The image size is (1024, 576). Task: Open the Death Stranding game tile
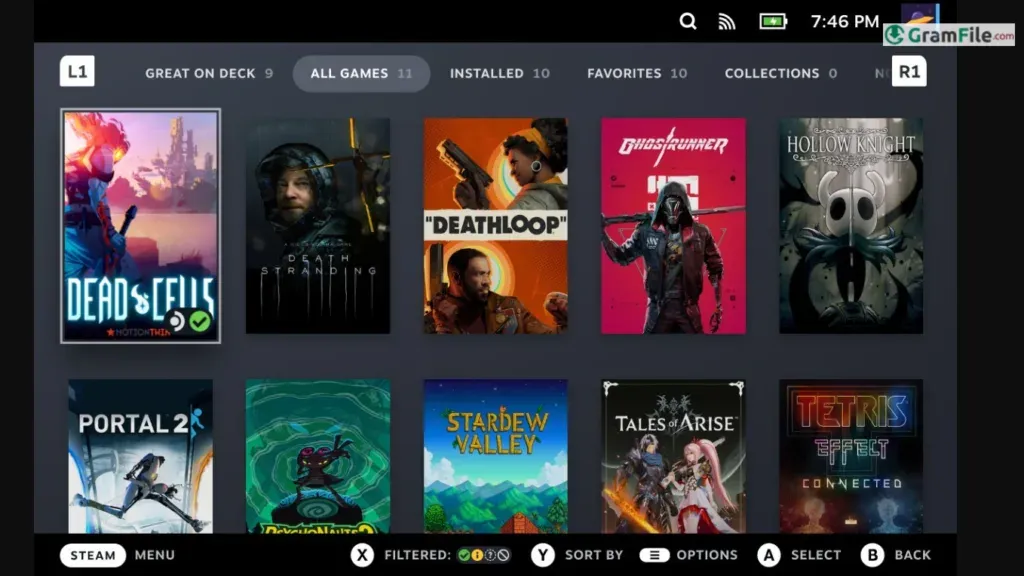(318, 226)
